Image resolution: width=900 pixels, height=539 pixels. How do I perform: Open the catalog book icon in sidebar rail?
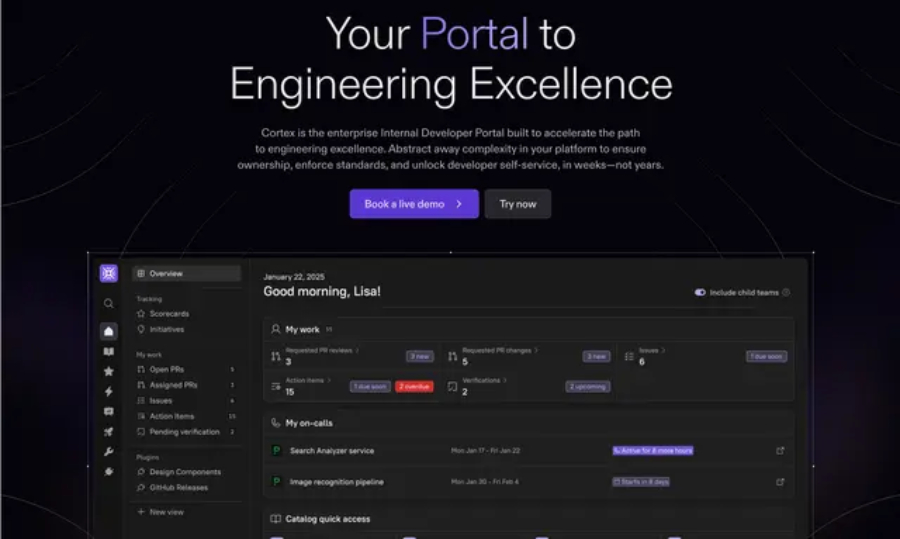click(x=108, y=351)
